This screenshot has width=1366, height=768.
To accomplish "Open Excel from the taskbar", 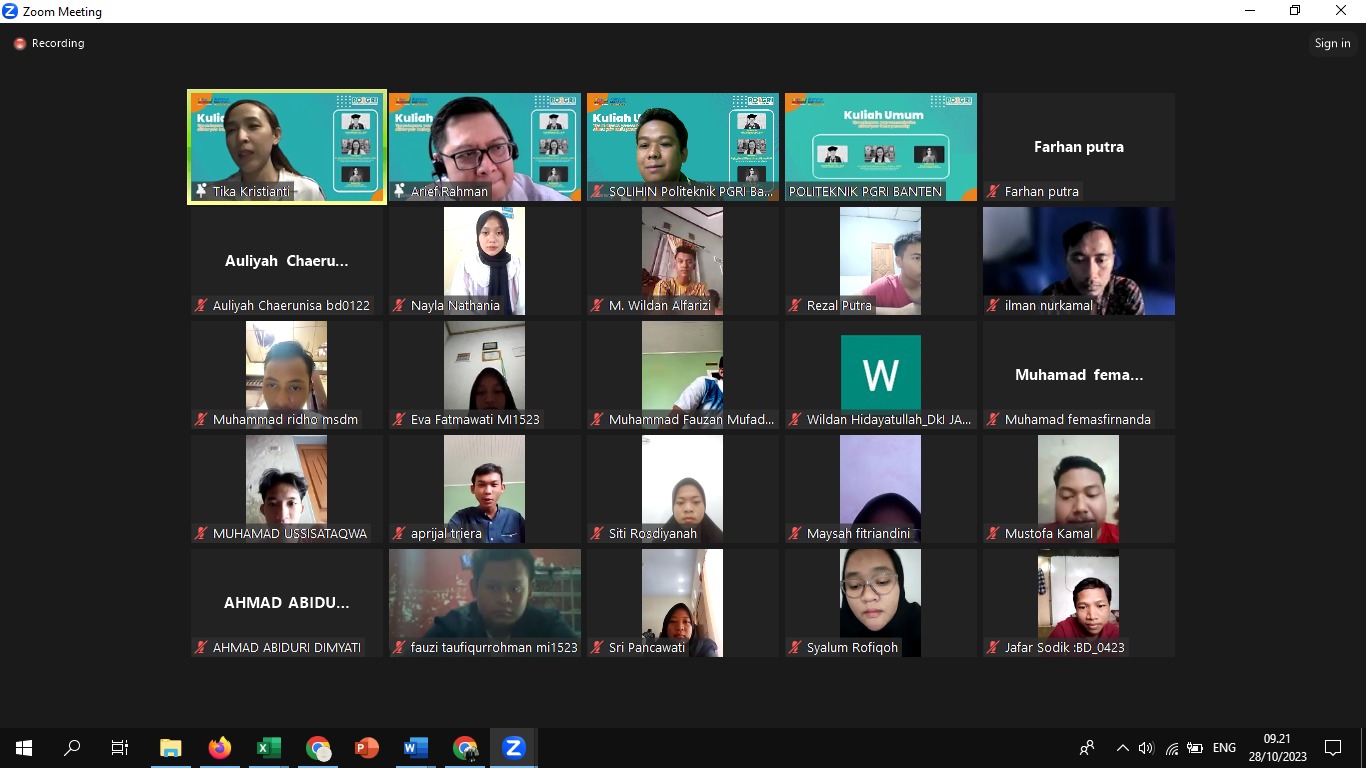I will tap(269, 748).
